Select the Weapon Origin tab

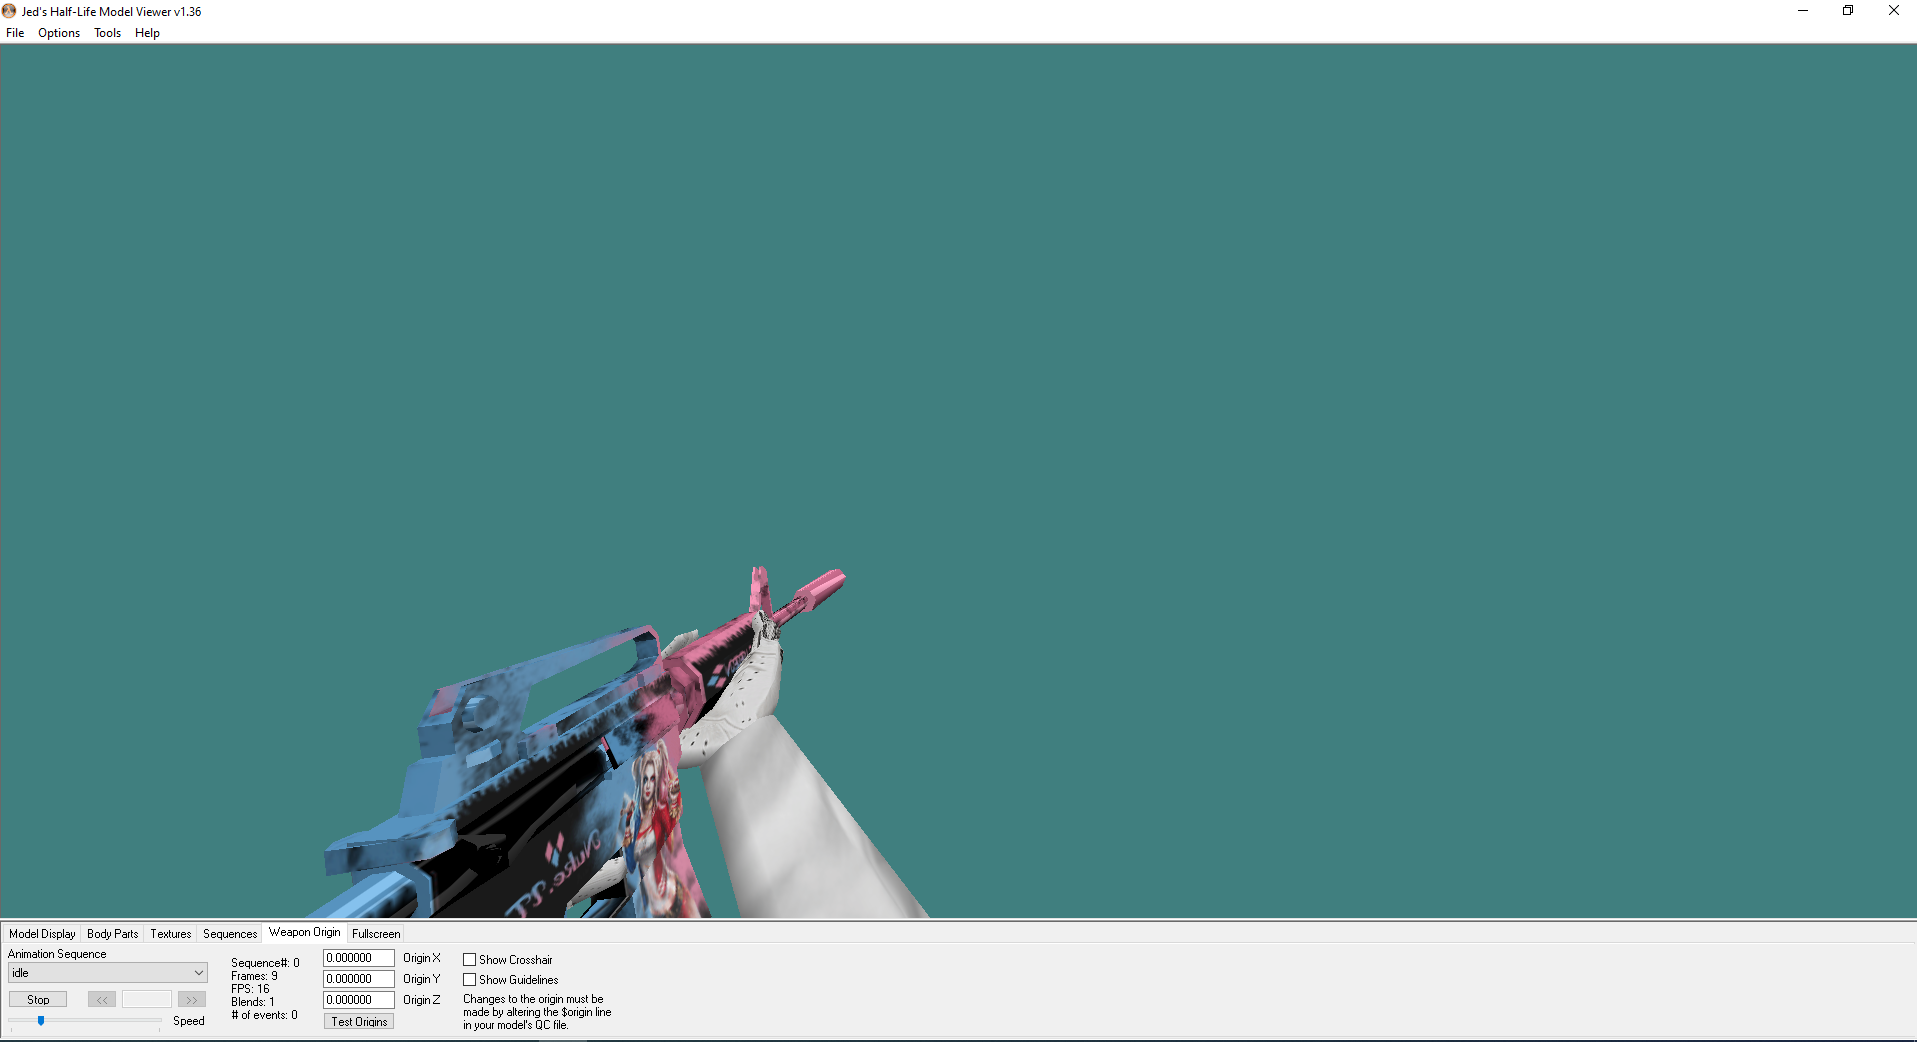[304, 932]
